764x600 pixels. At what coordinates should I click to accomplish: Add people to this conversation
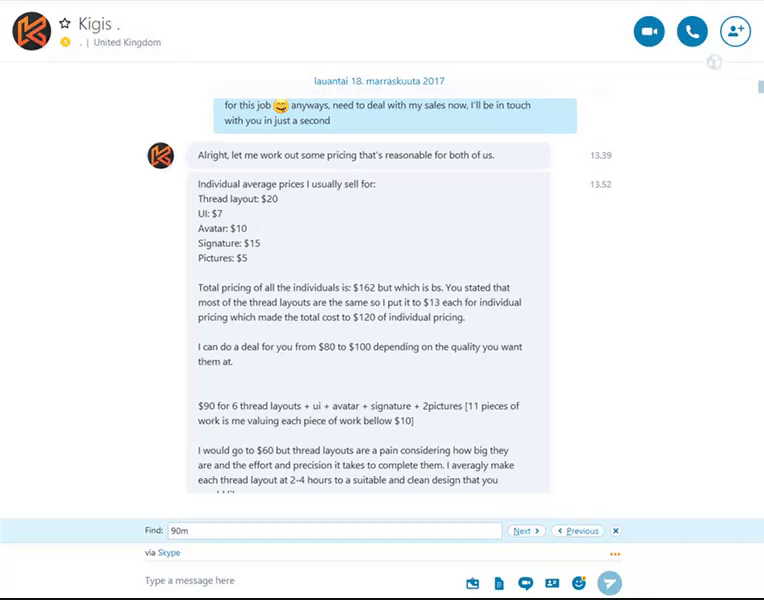tap(735, 32)
